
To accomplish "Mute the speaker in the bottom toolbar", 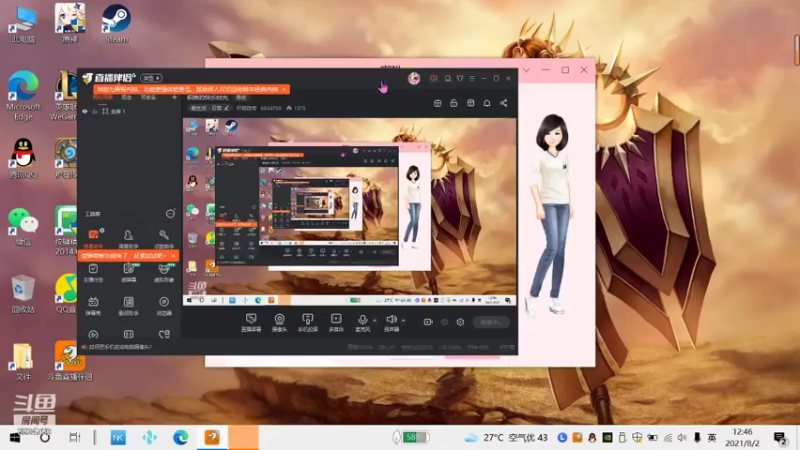I will coord(391,323).
